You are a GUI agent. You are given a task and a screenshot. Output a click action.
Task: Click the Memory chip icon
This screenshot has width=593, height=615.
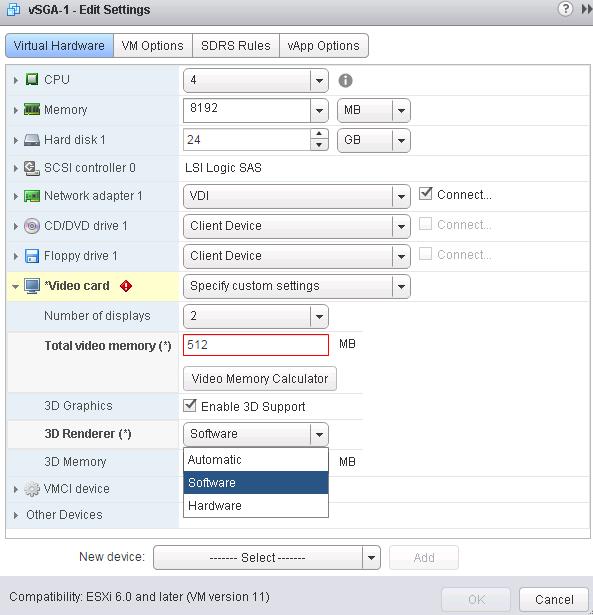coord(32,109)
